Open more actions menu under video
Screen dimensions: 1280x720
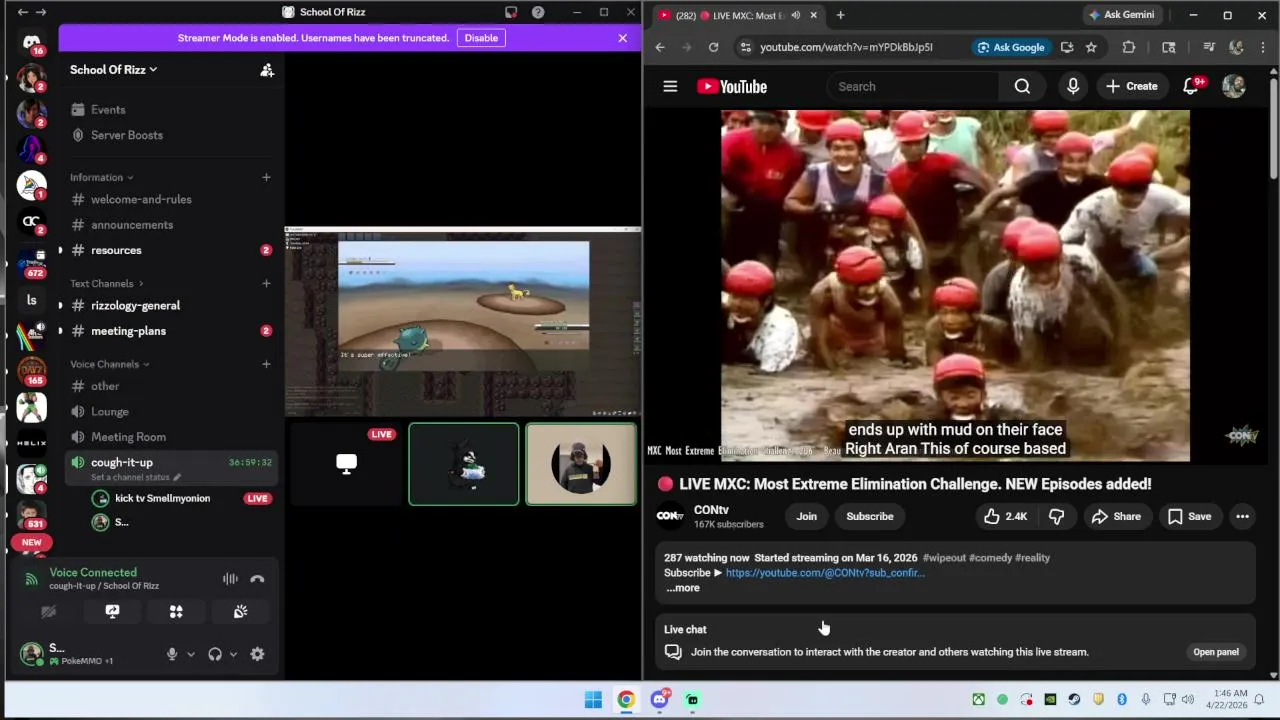coord(1242,516)
